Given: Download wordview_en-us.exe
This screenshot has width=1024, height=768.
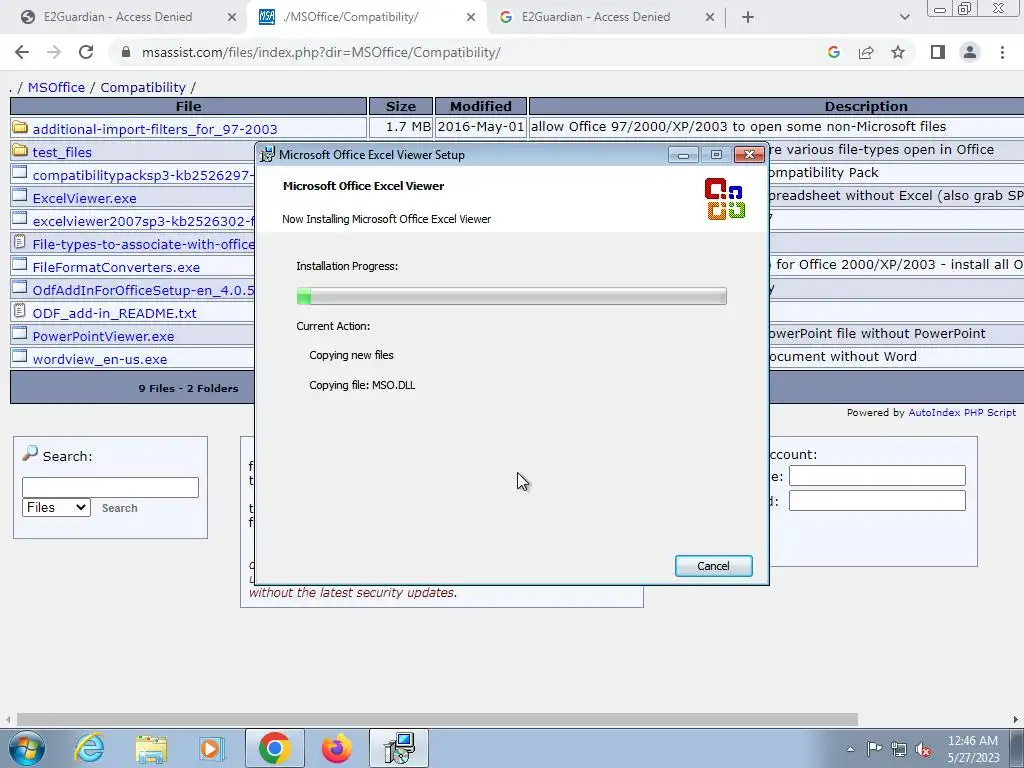Looking at the screenshot, I should click(x=100, y=359).
